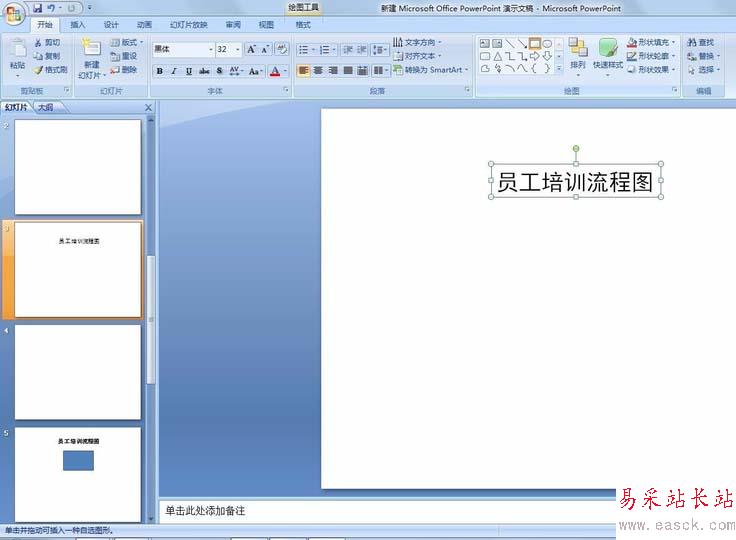Decrease font size with the small A button

pyautogui.click(x=265, y=49)
